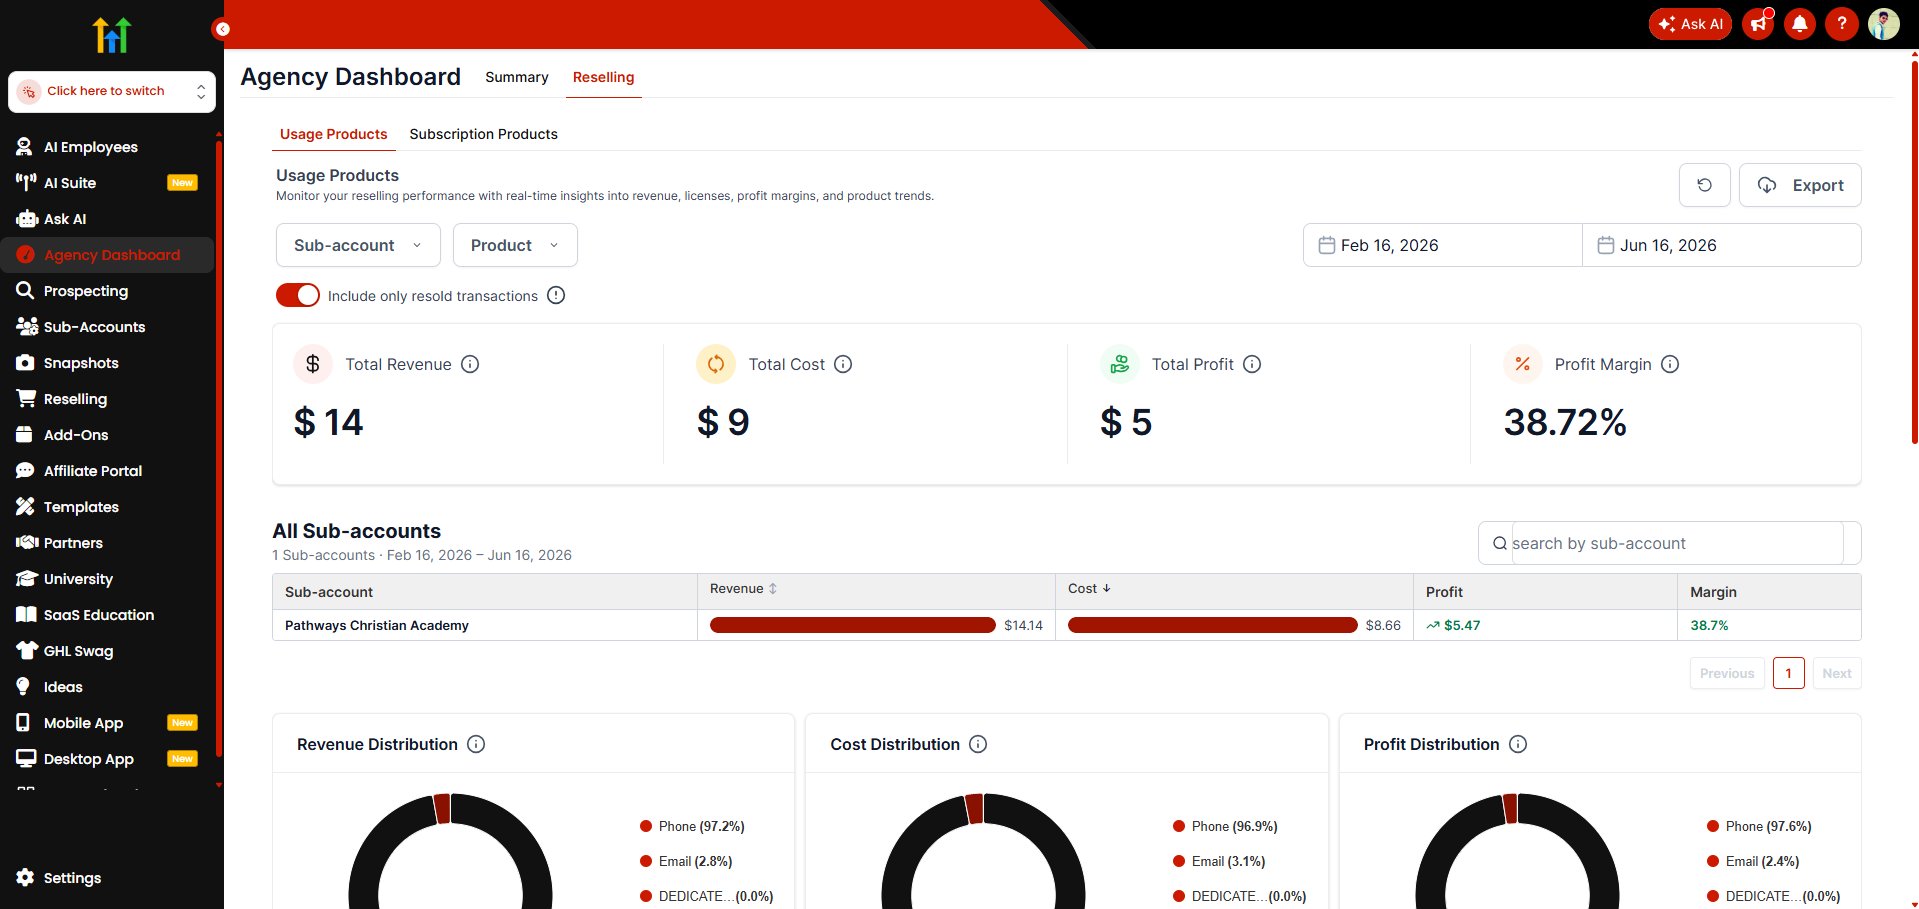Sort table by Revenue column arrows

pyautogui.click(x=772, y=589)
